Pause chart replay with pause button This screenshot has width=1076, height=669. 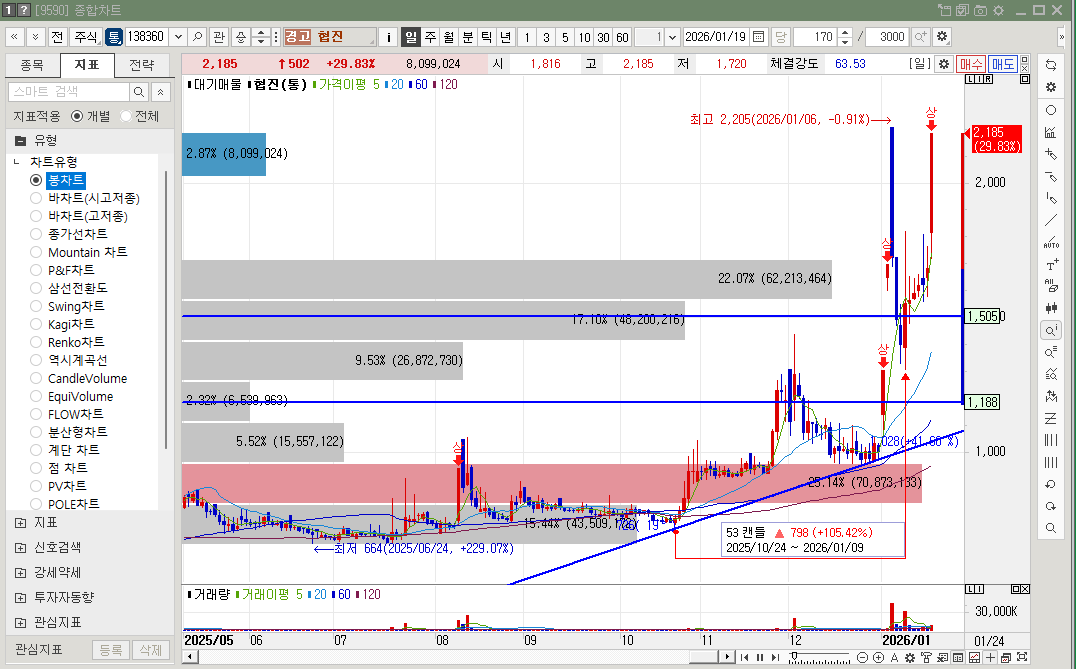[760, 657]
